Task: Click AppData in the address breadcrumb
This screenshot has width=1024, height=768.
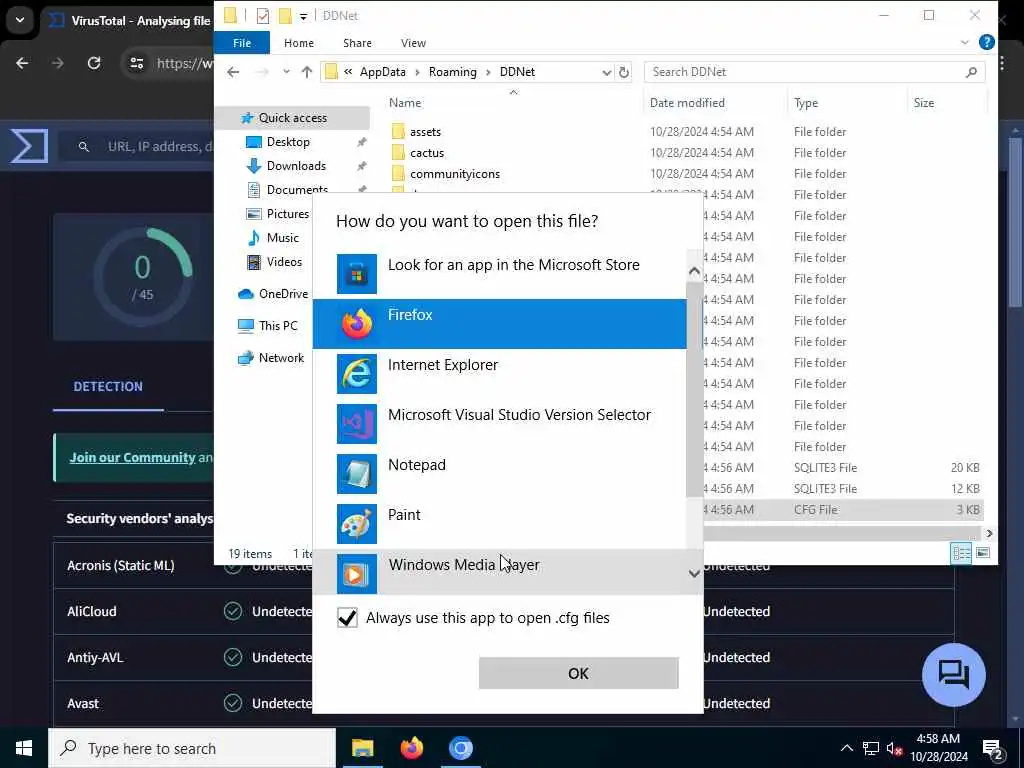Action: coord(383,72)
